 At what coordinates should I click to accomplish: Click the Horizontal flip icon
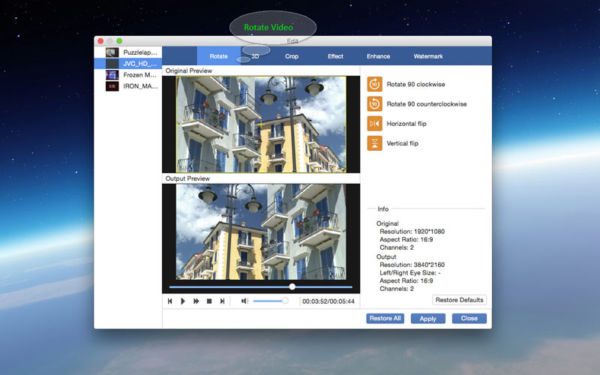375,124
